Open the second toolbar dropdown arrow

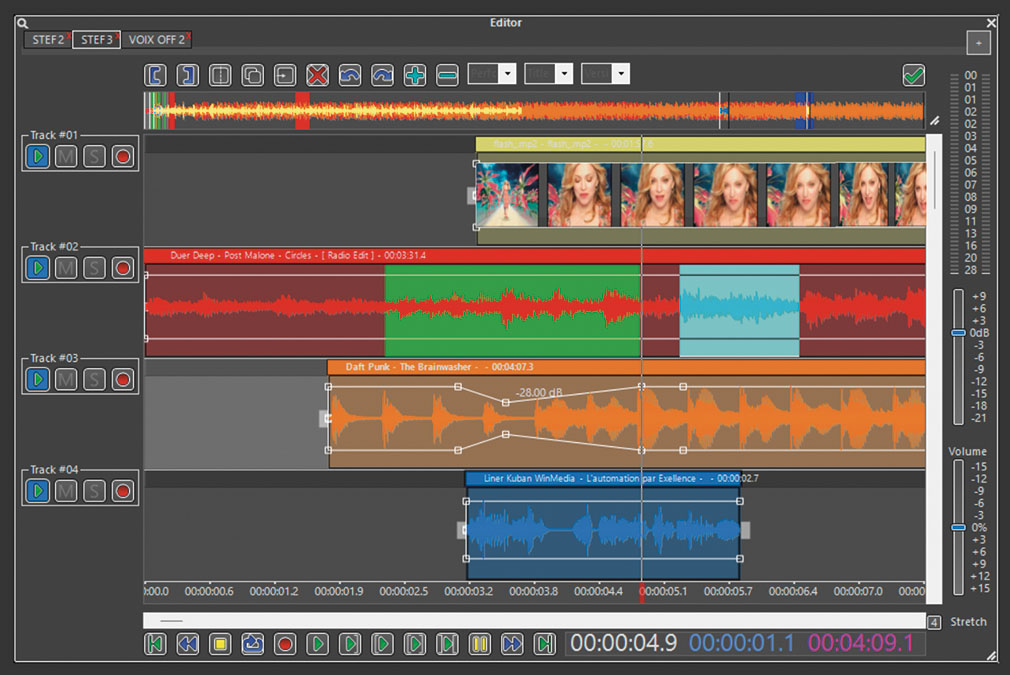coord(564,74)
